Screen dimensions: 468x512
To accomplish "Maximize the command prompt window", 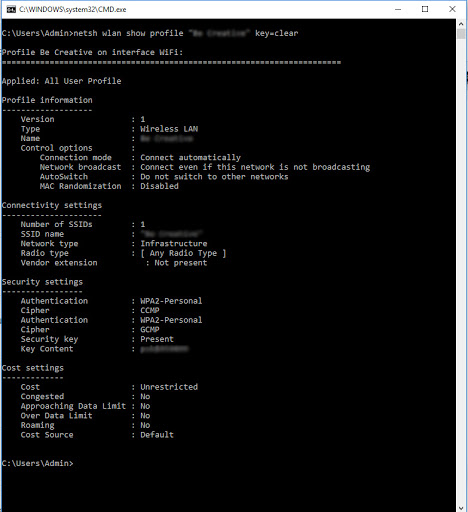I will pos(425,9).
